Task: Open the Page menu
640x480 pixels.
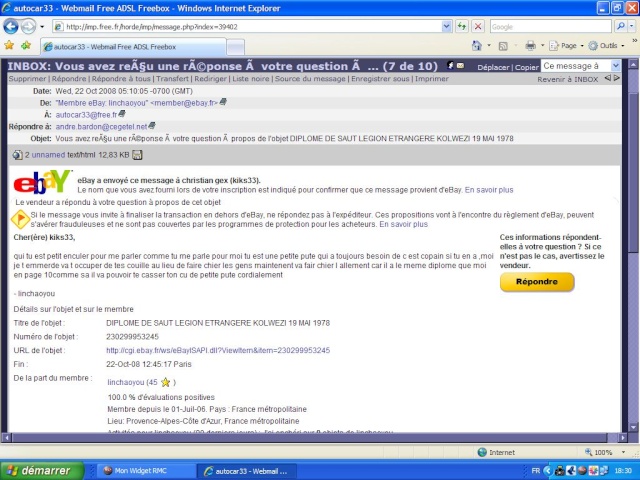Action: pyautogui.click(x=566, y=46)
